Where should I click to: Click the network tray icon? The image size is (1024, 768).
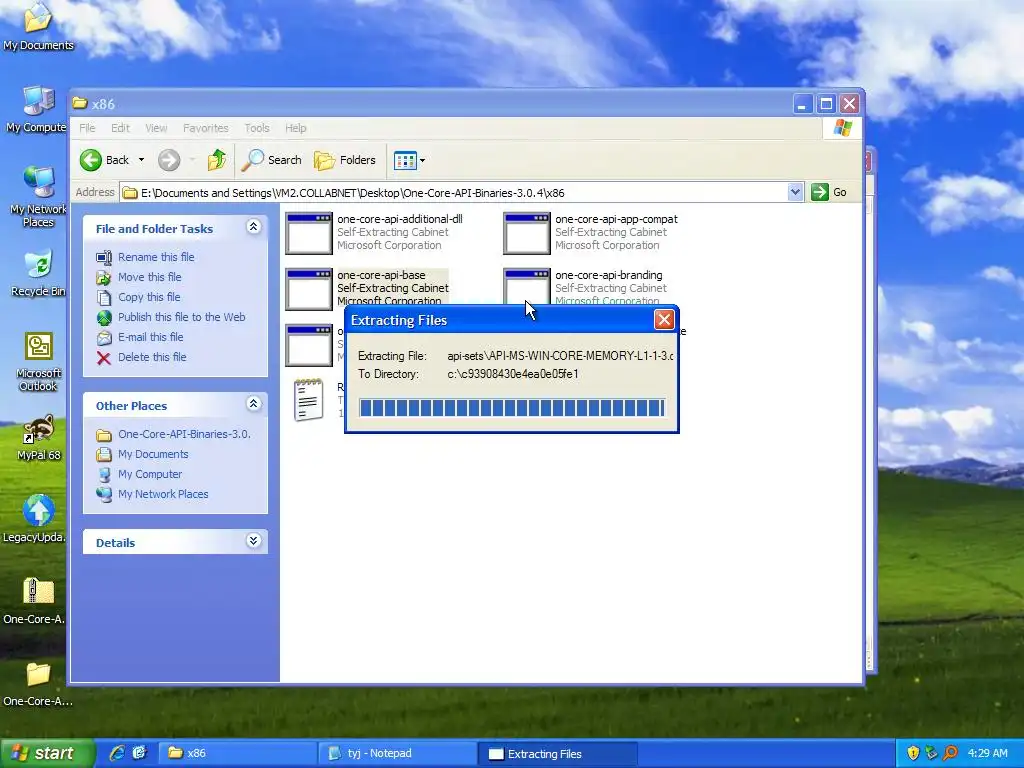pyautogui.click(x=931, y=754)
